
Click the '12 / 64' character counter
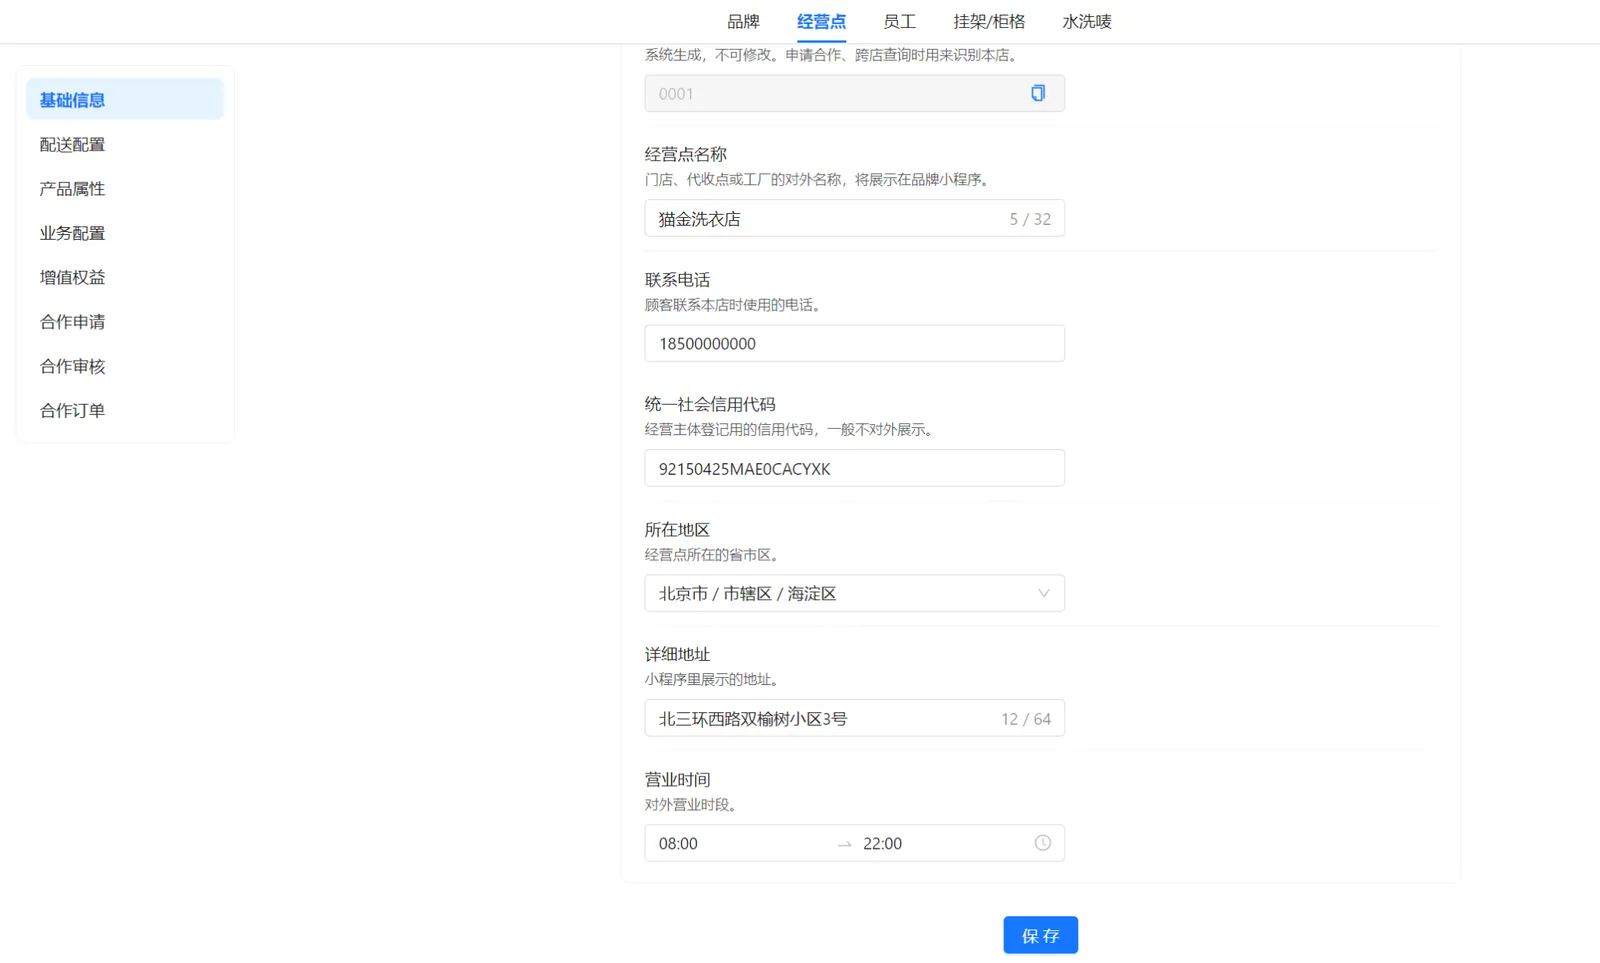coord(1026,719)
